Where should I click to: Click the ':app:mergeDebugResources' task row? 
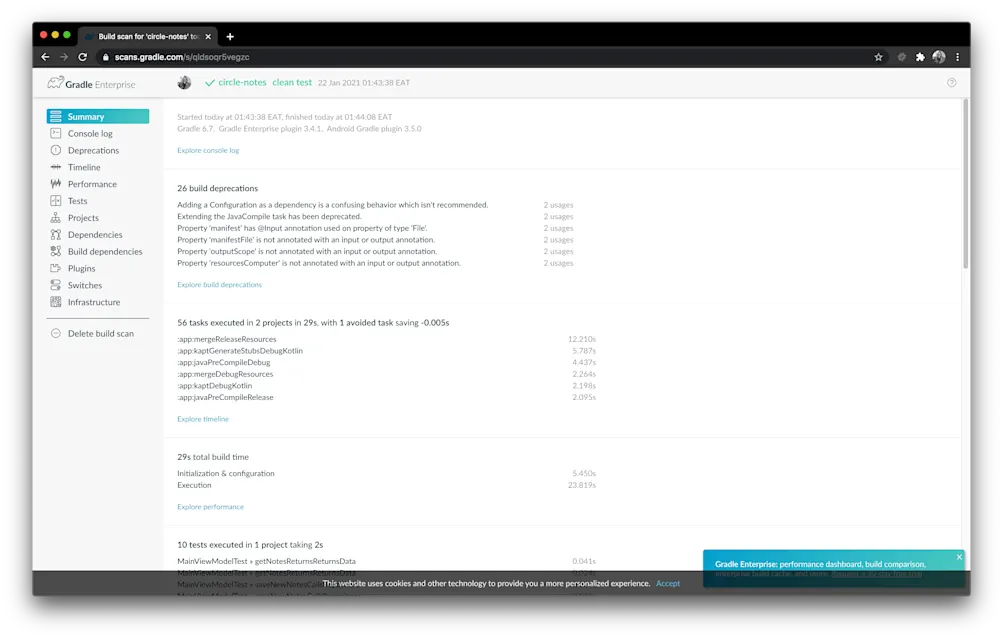[x=386, y=374]
